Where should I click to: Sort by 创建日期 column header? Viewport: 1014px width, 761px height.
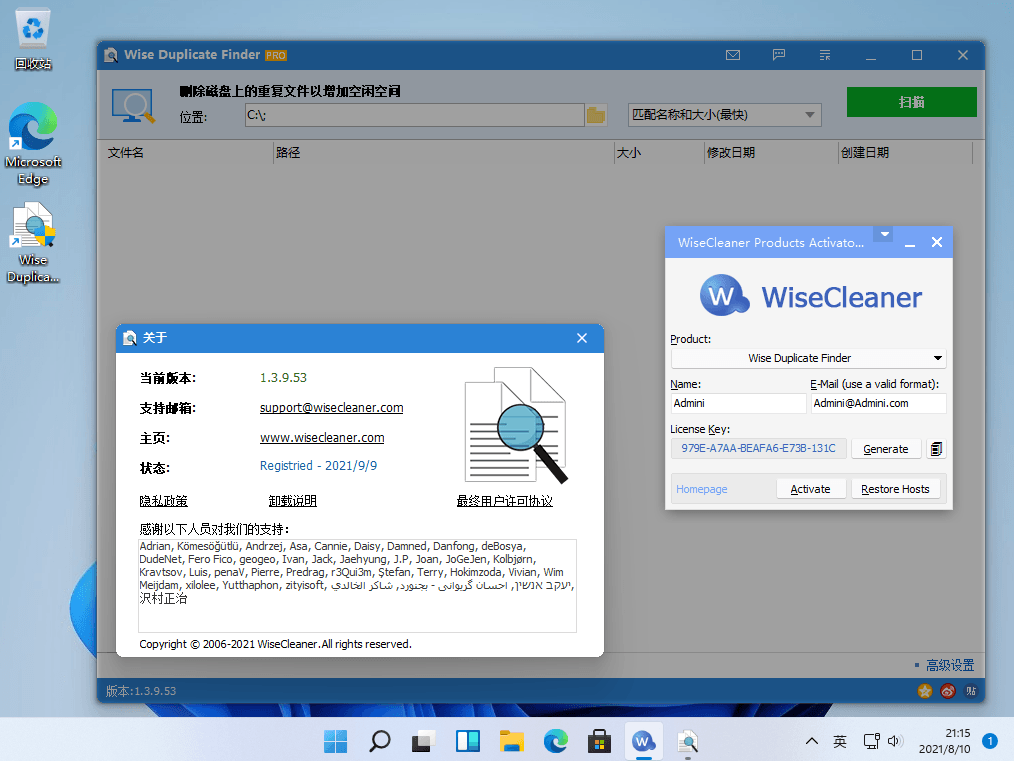click(x=865, y=153)
